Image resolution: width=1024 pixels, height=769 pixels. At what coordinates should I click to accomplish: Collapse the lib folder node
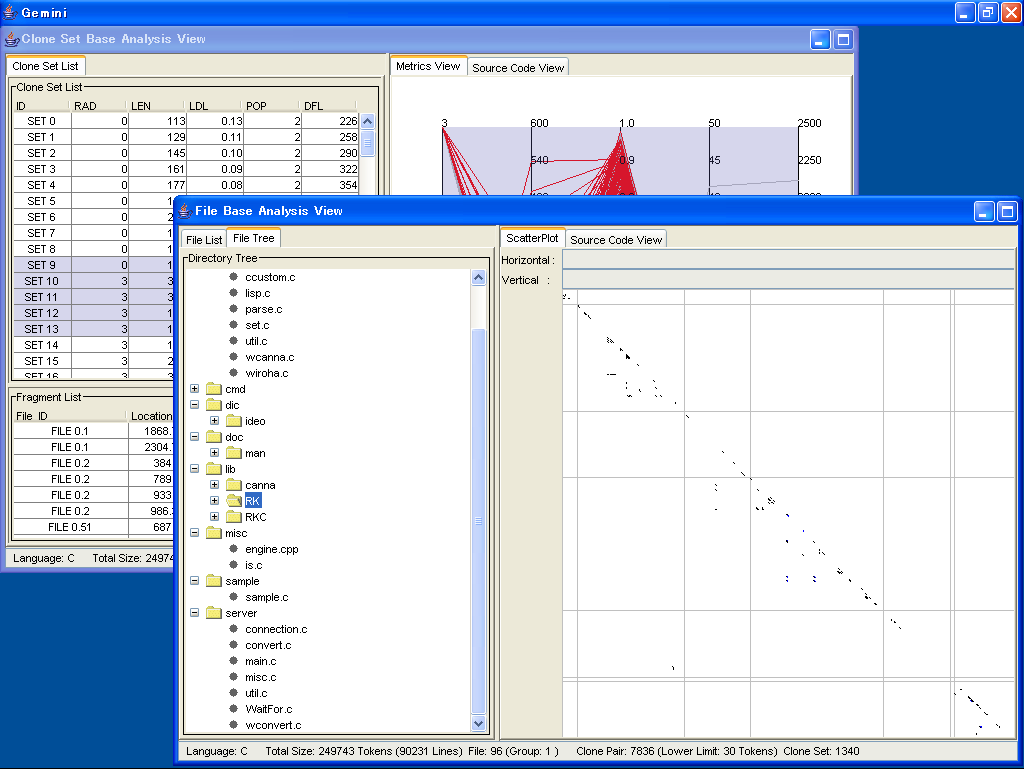[194, 469]
